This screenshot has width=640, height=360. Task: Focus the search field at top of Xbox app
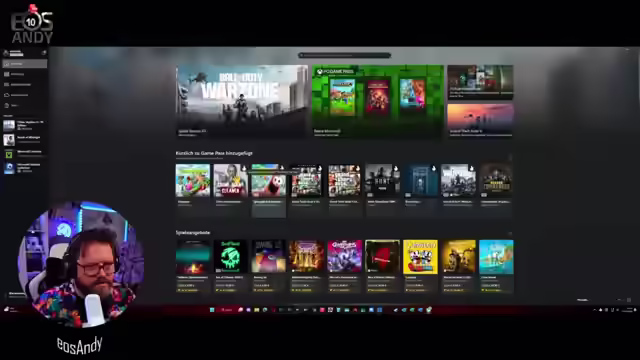(344, 55)
